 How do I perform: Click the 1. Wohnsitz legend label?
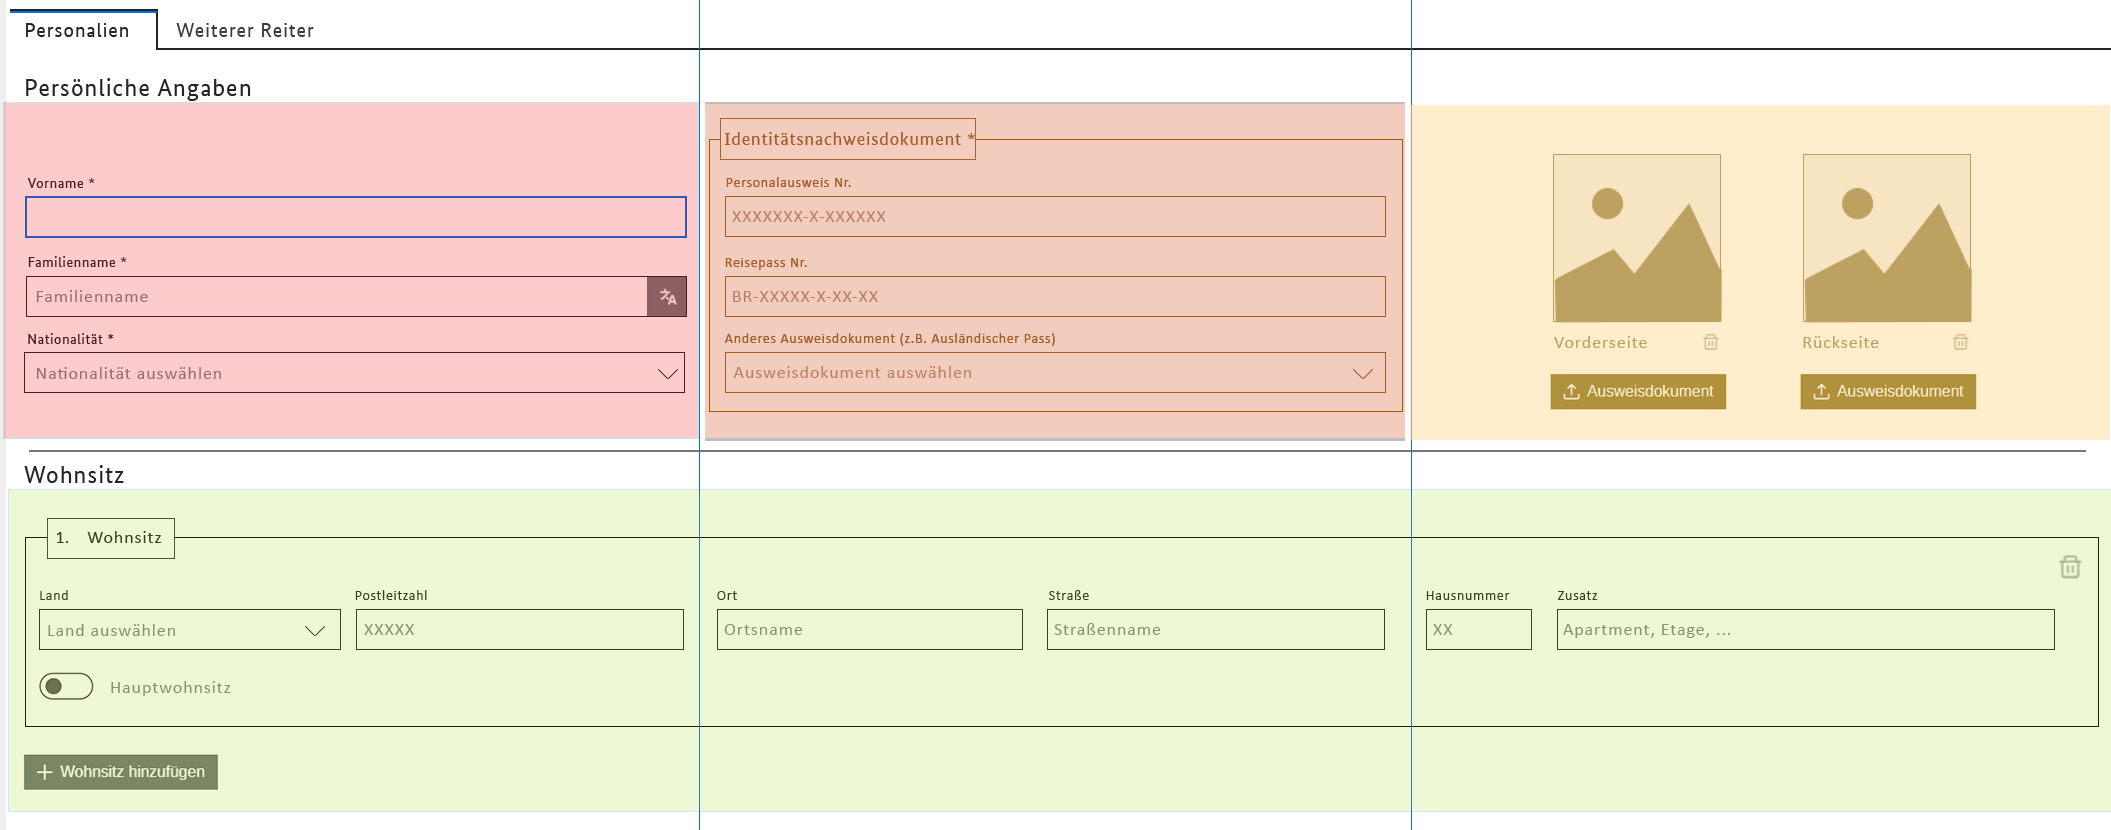click(109, 538)
